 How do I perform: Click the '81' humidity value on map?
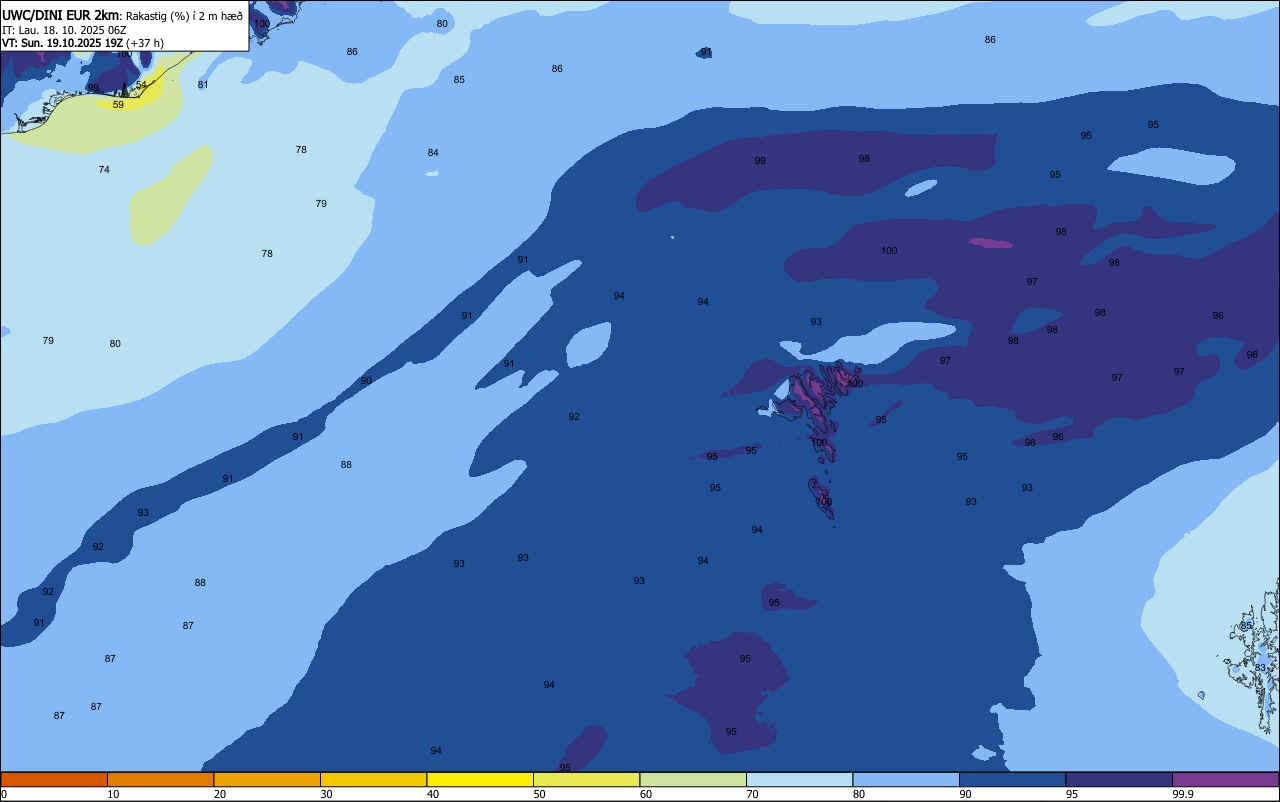[203, 85]
